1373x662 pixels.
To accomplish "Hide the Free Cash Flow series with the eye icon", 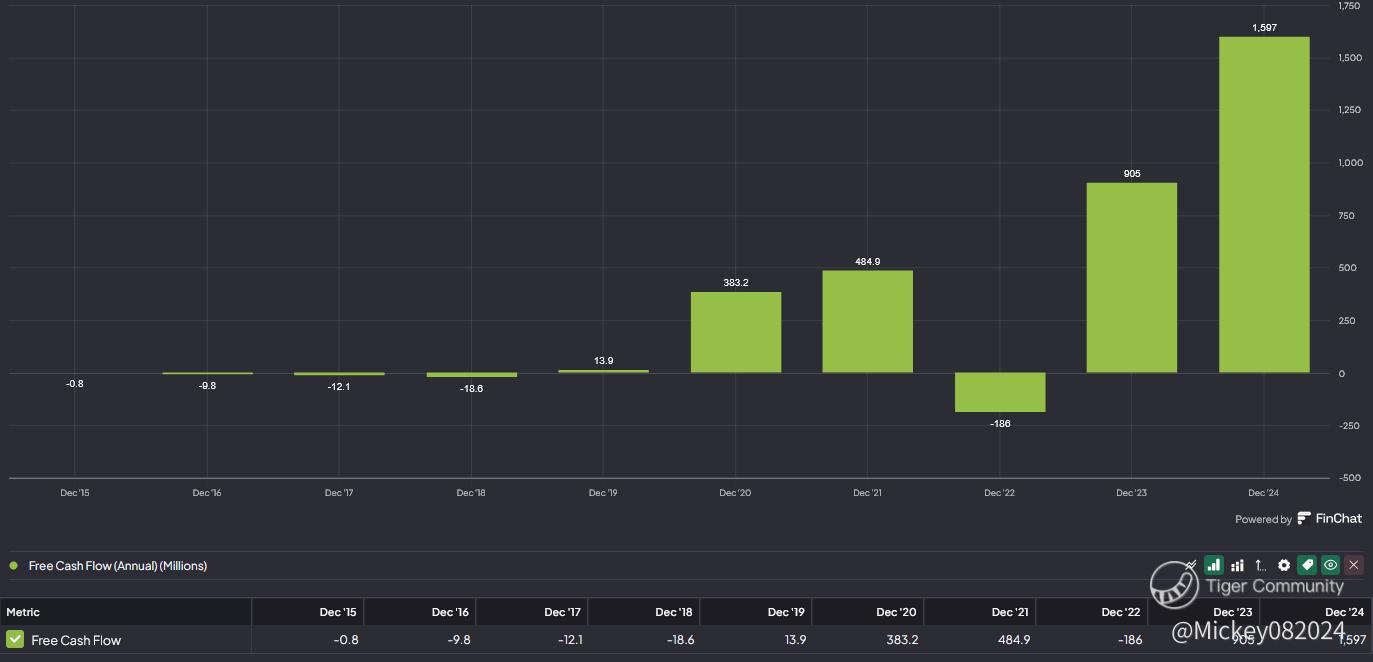I will pyautogui.click(x=1330, y=565).
